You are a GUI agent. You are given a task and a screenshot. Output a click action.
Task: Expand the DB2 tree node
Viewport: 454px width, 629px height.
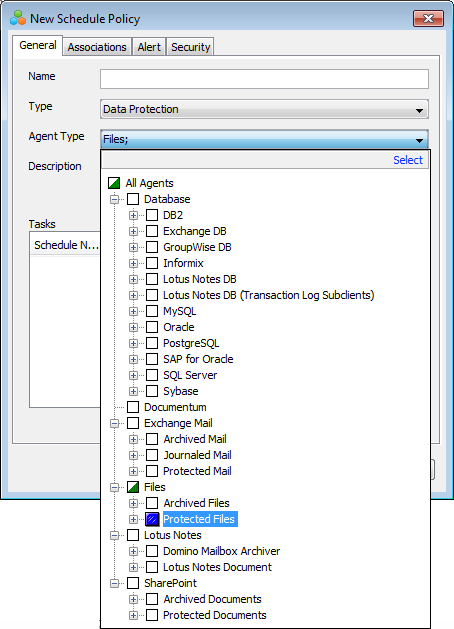coord(133,215)
